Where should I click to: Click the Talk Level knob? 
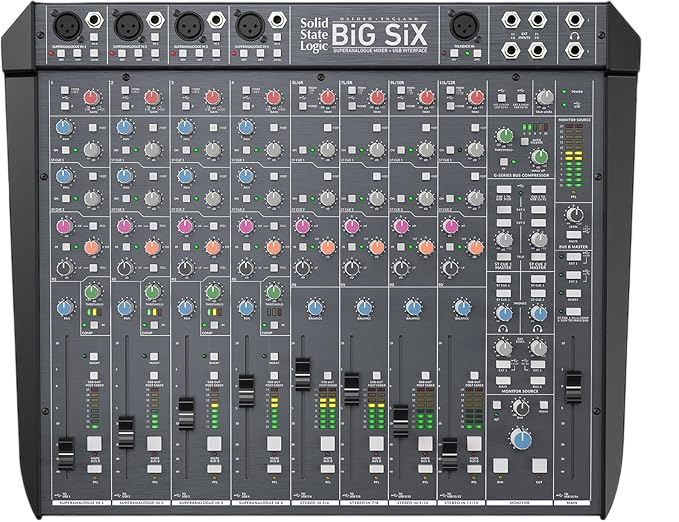click(x=544, y=97)
